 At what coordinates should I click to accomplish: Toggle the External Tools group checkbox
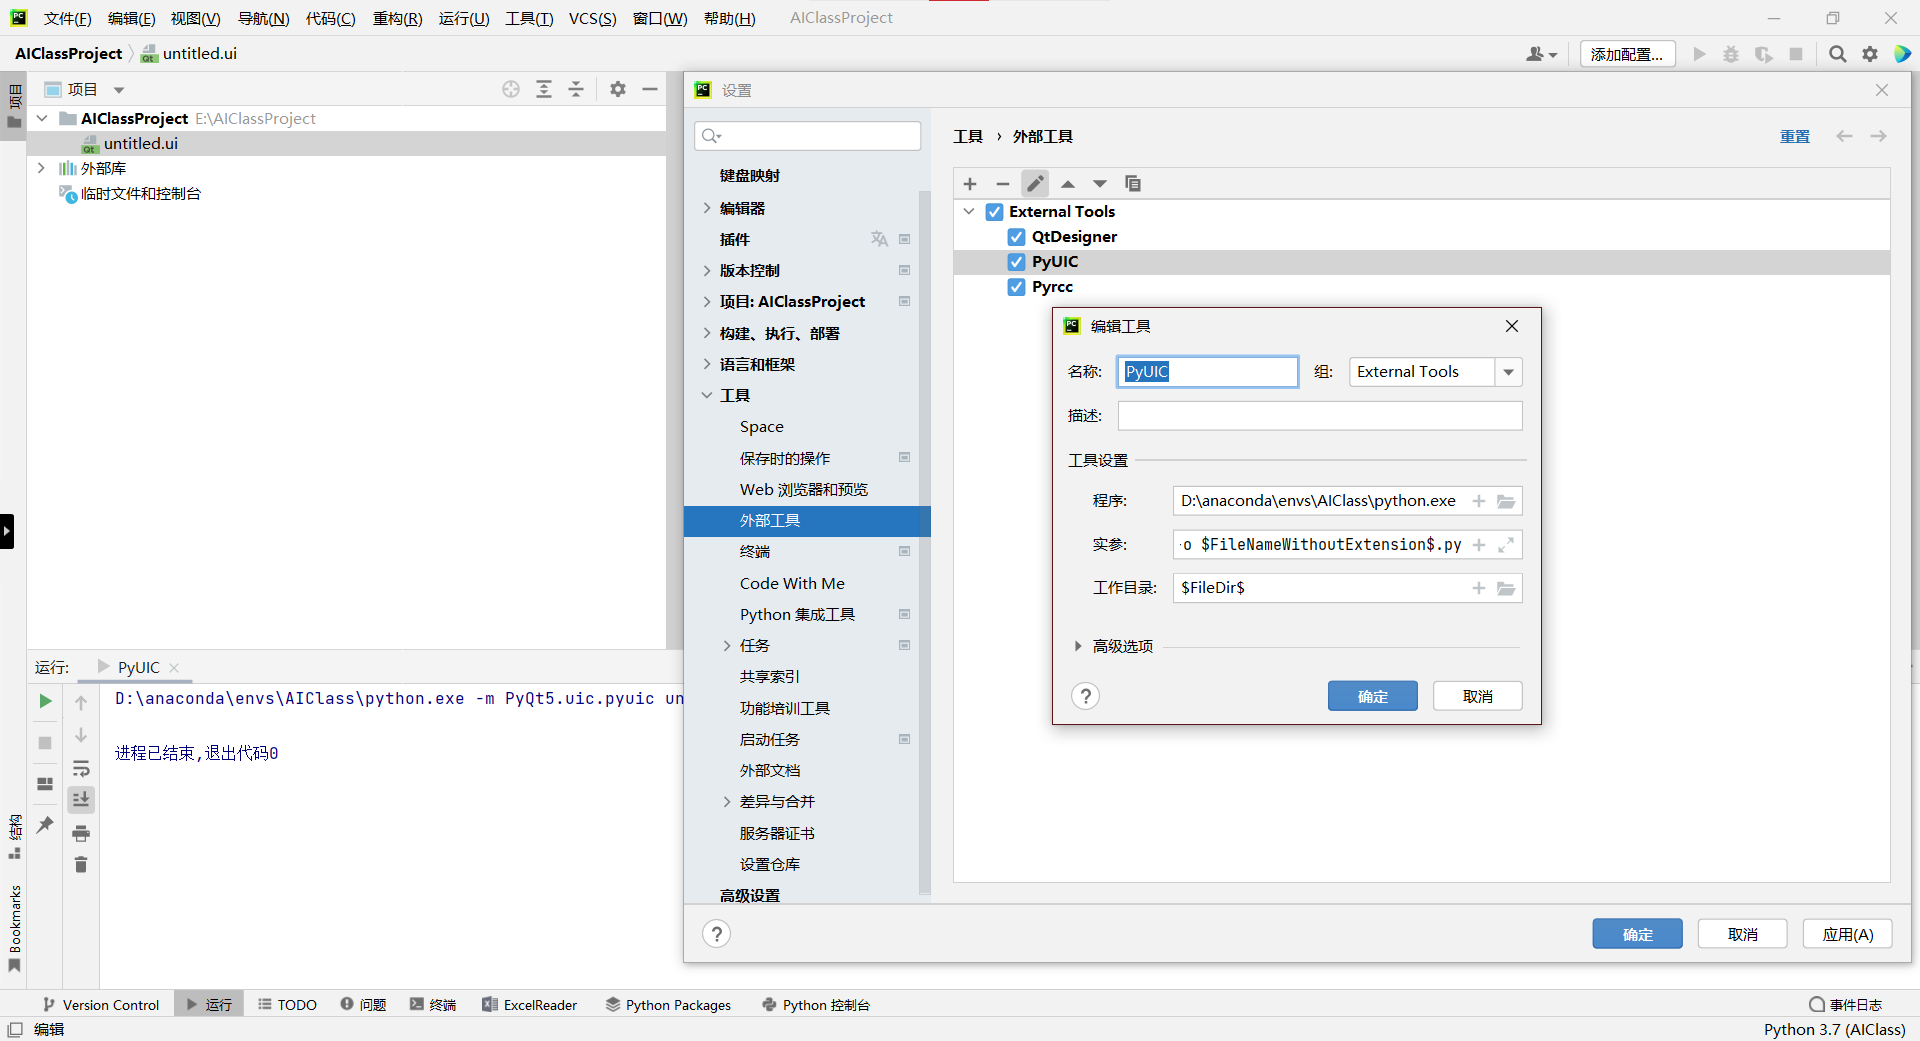(994, 212)
